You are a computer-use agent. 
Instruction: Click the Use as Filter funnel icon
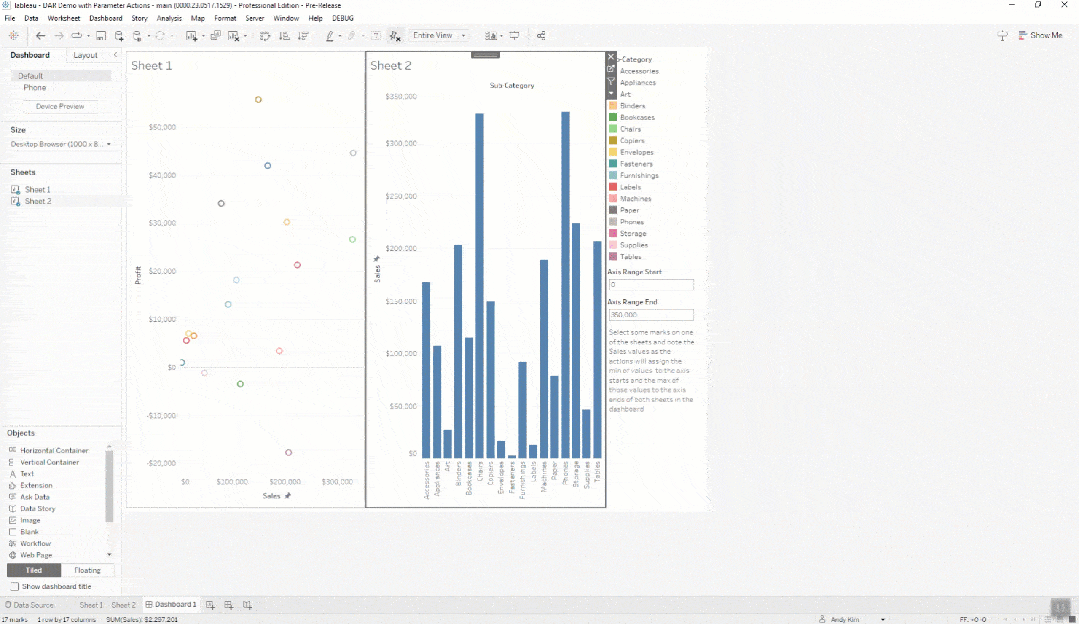click(611, 81)
